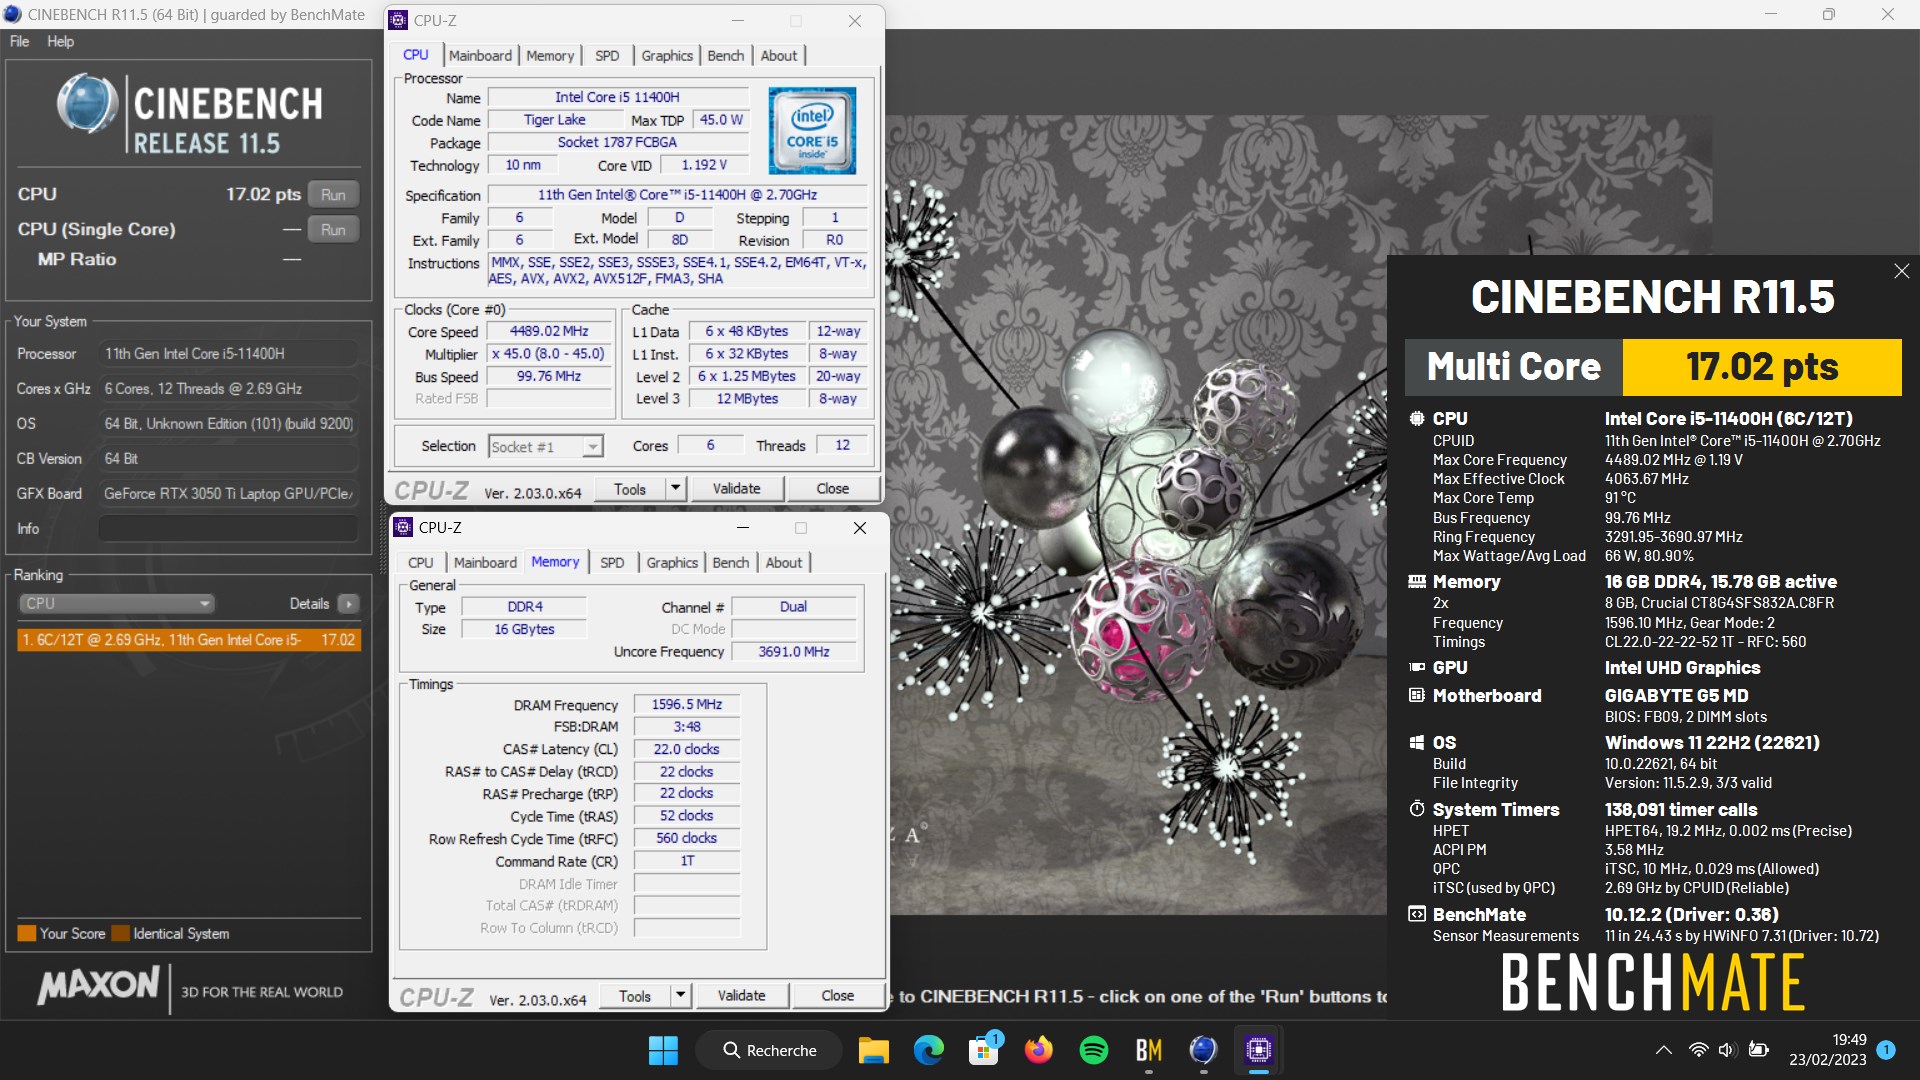The width and height of the screenshot is (1920, 1080).
Task: Show hidden system tray icons
Action: point(1663,1050)
